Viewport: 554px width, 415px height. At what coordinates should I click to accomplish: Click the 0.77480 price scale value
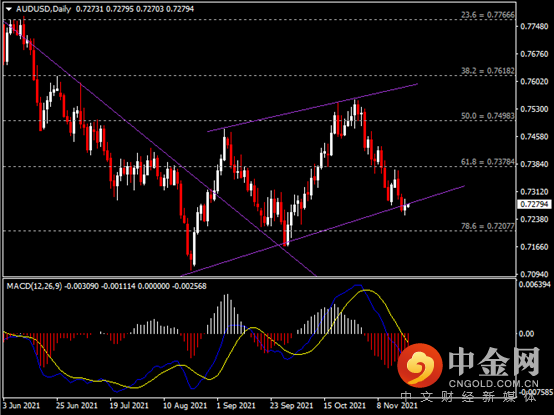(x=534, y=26)
